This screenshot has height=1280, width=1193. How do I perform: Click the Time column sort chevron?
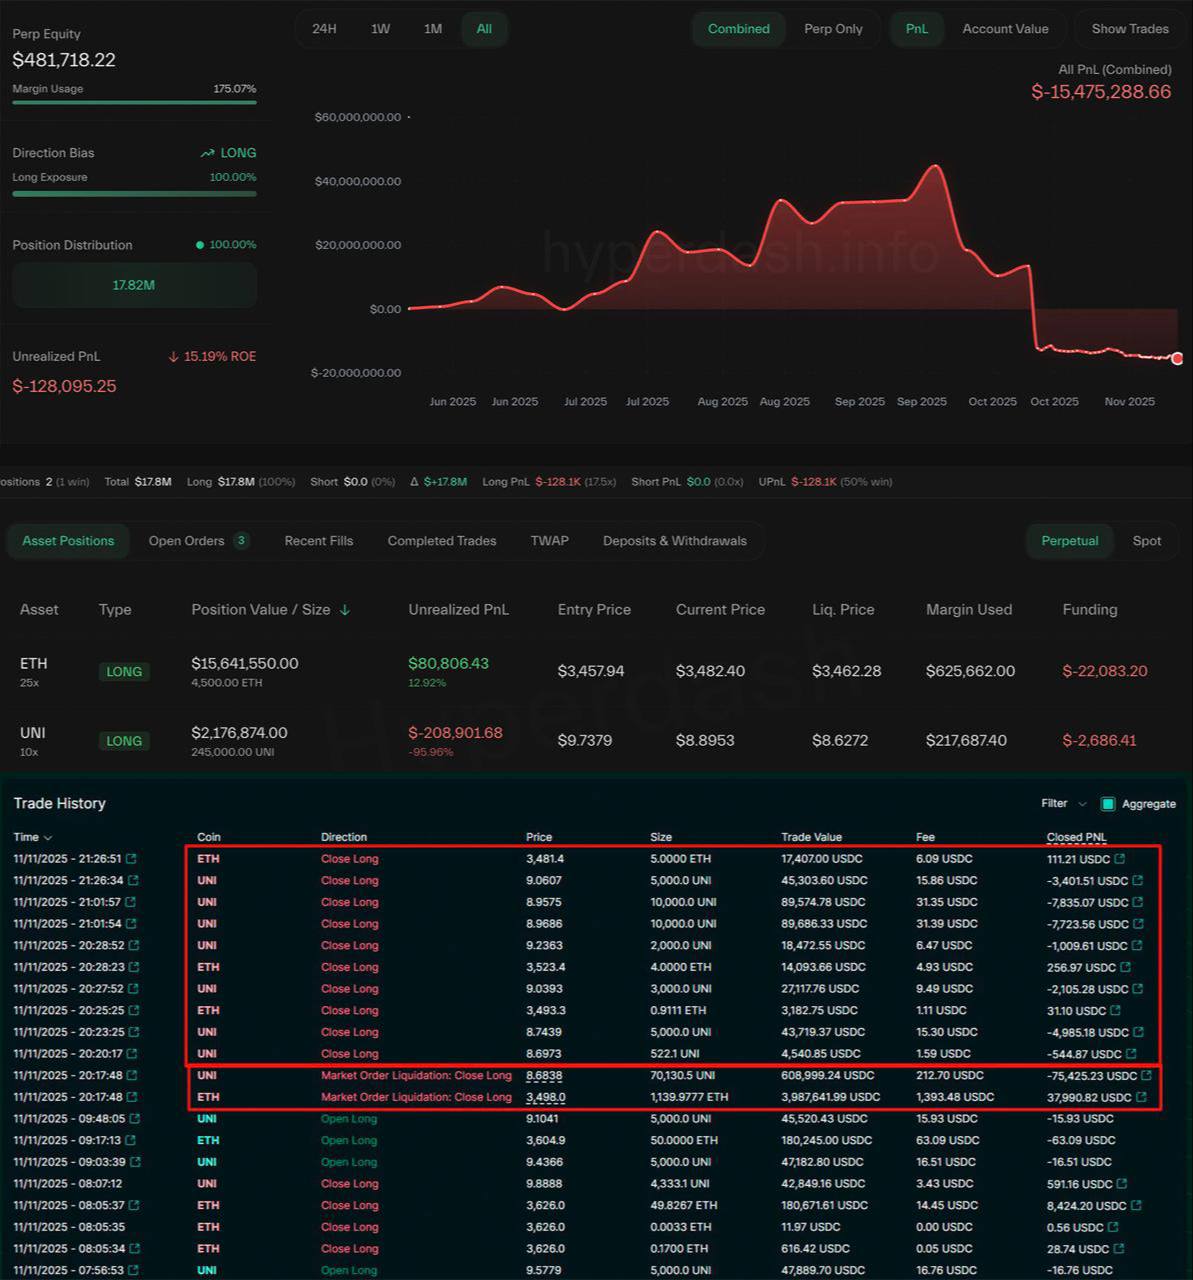tap(48, 838)
